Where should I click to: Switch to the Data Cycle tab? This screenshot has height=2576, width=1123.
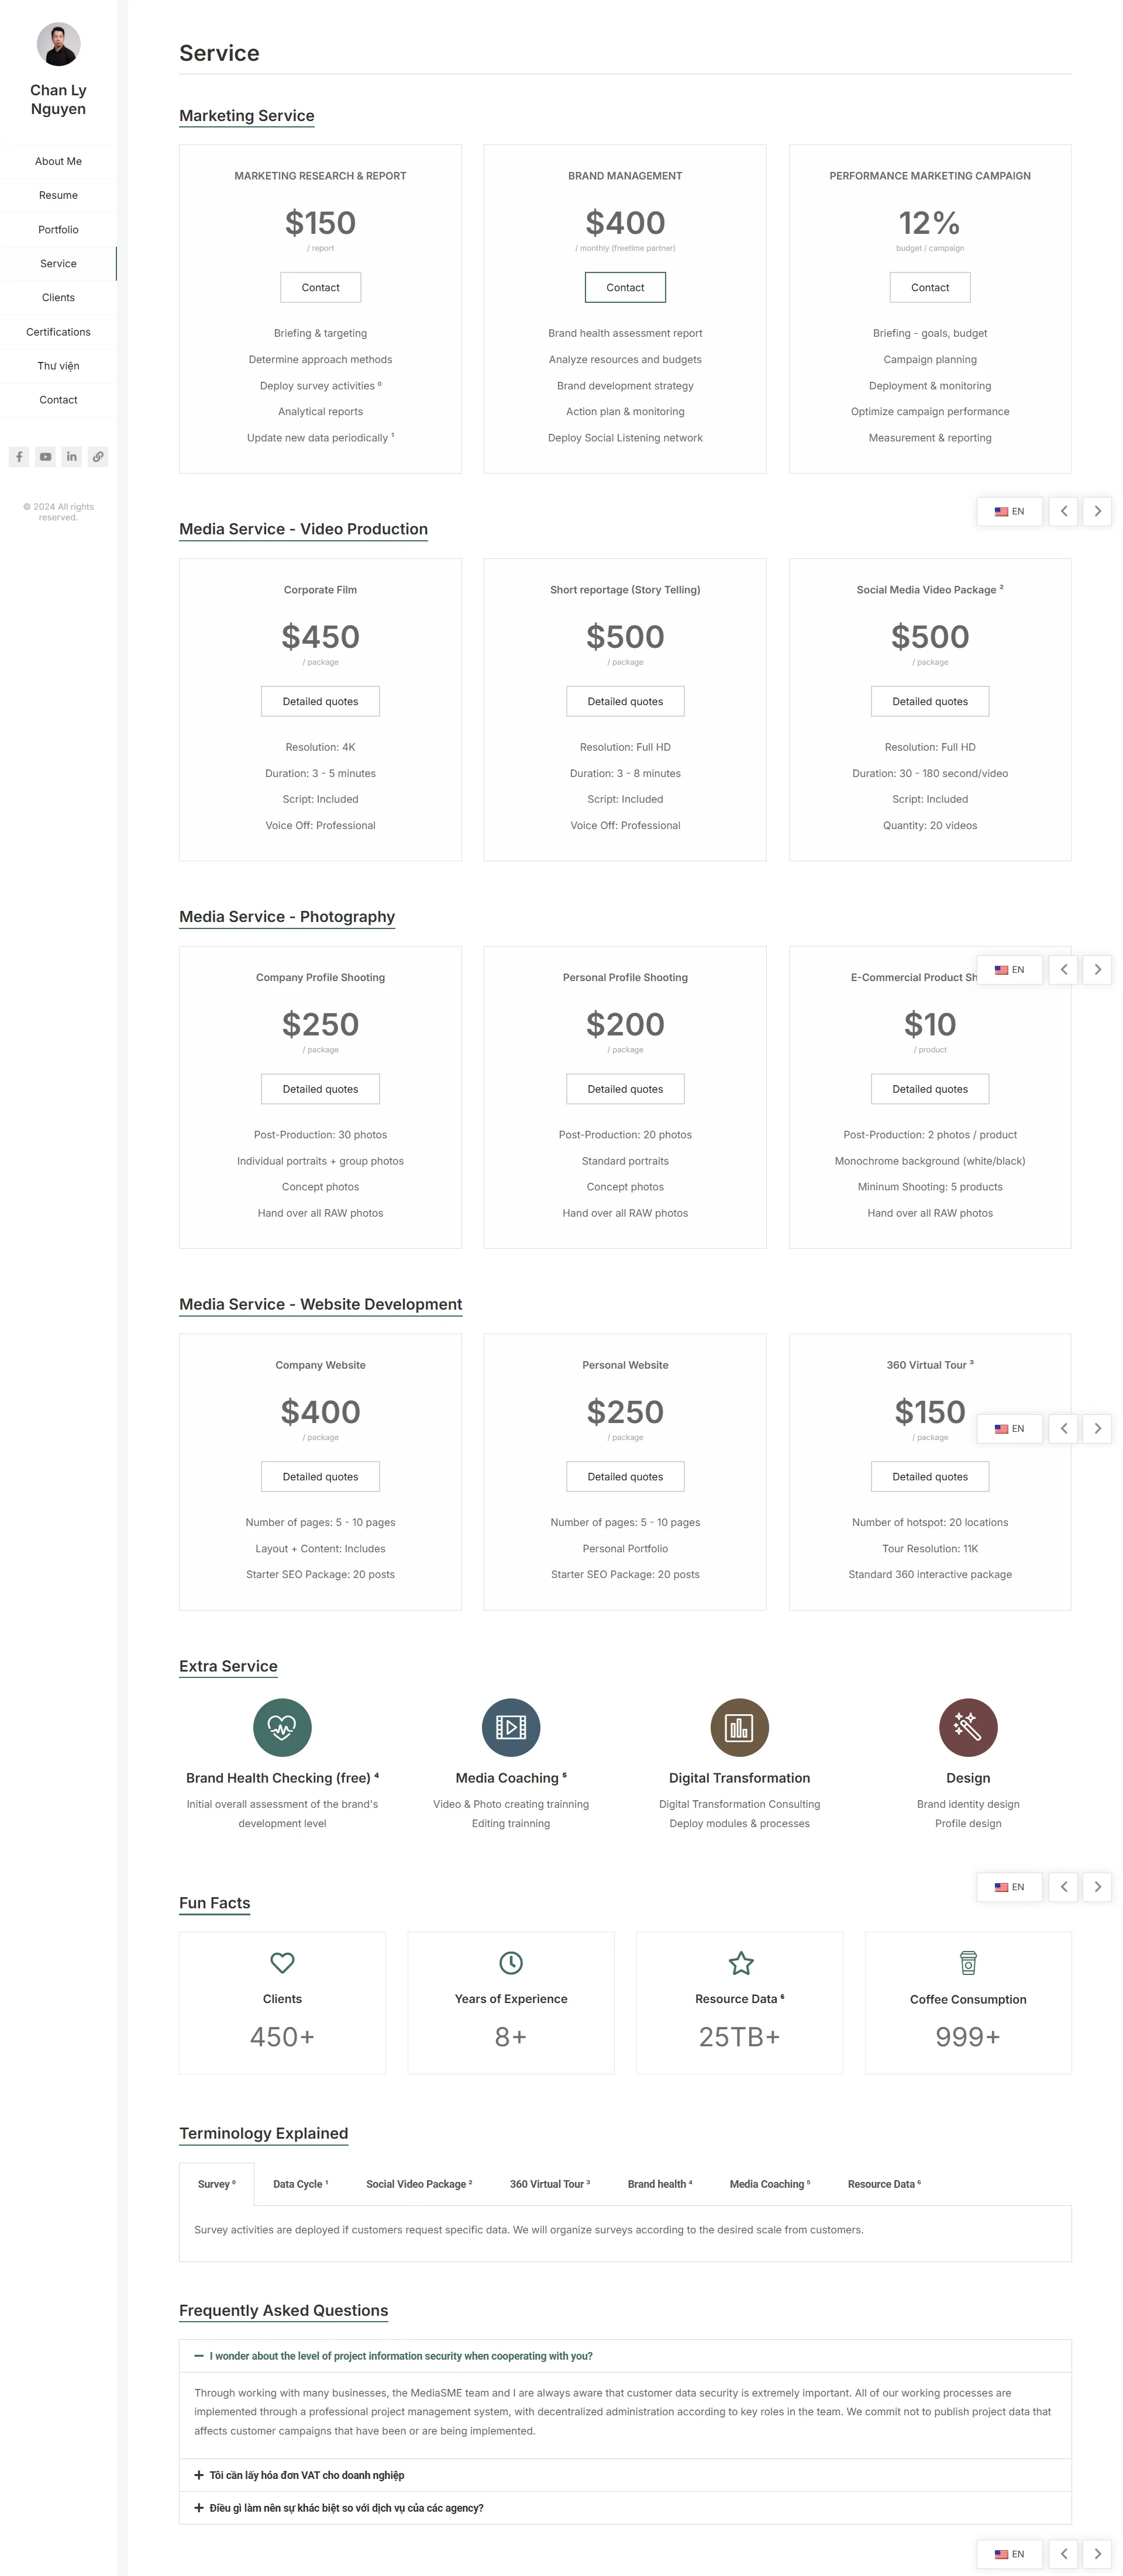(300, 2183)
